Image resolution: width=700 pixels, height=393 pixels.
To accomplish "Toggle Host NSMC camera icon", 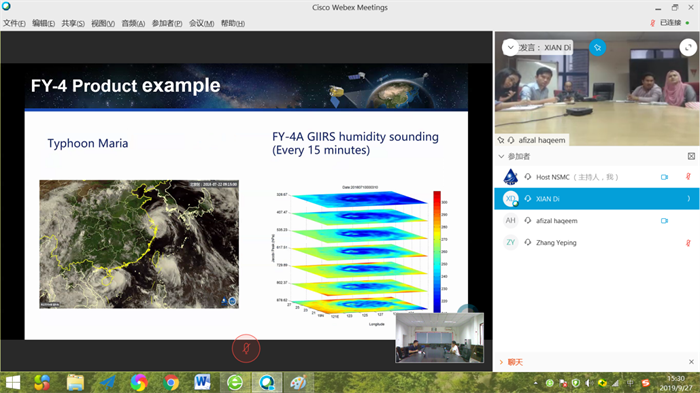I will coord(664,177).
